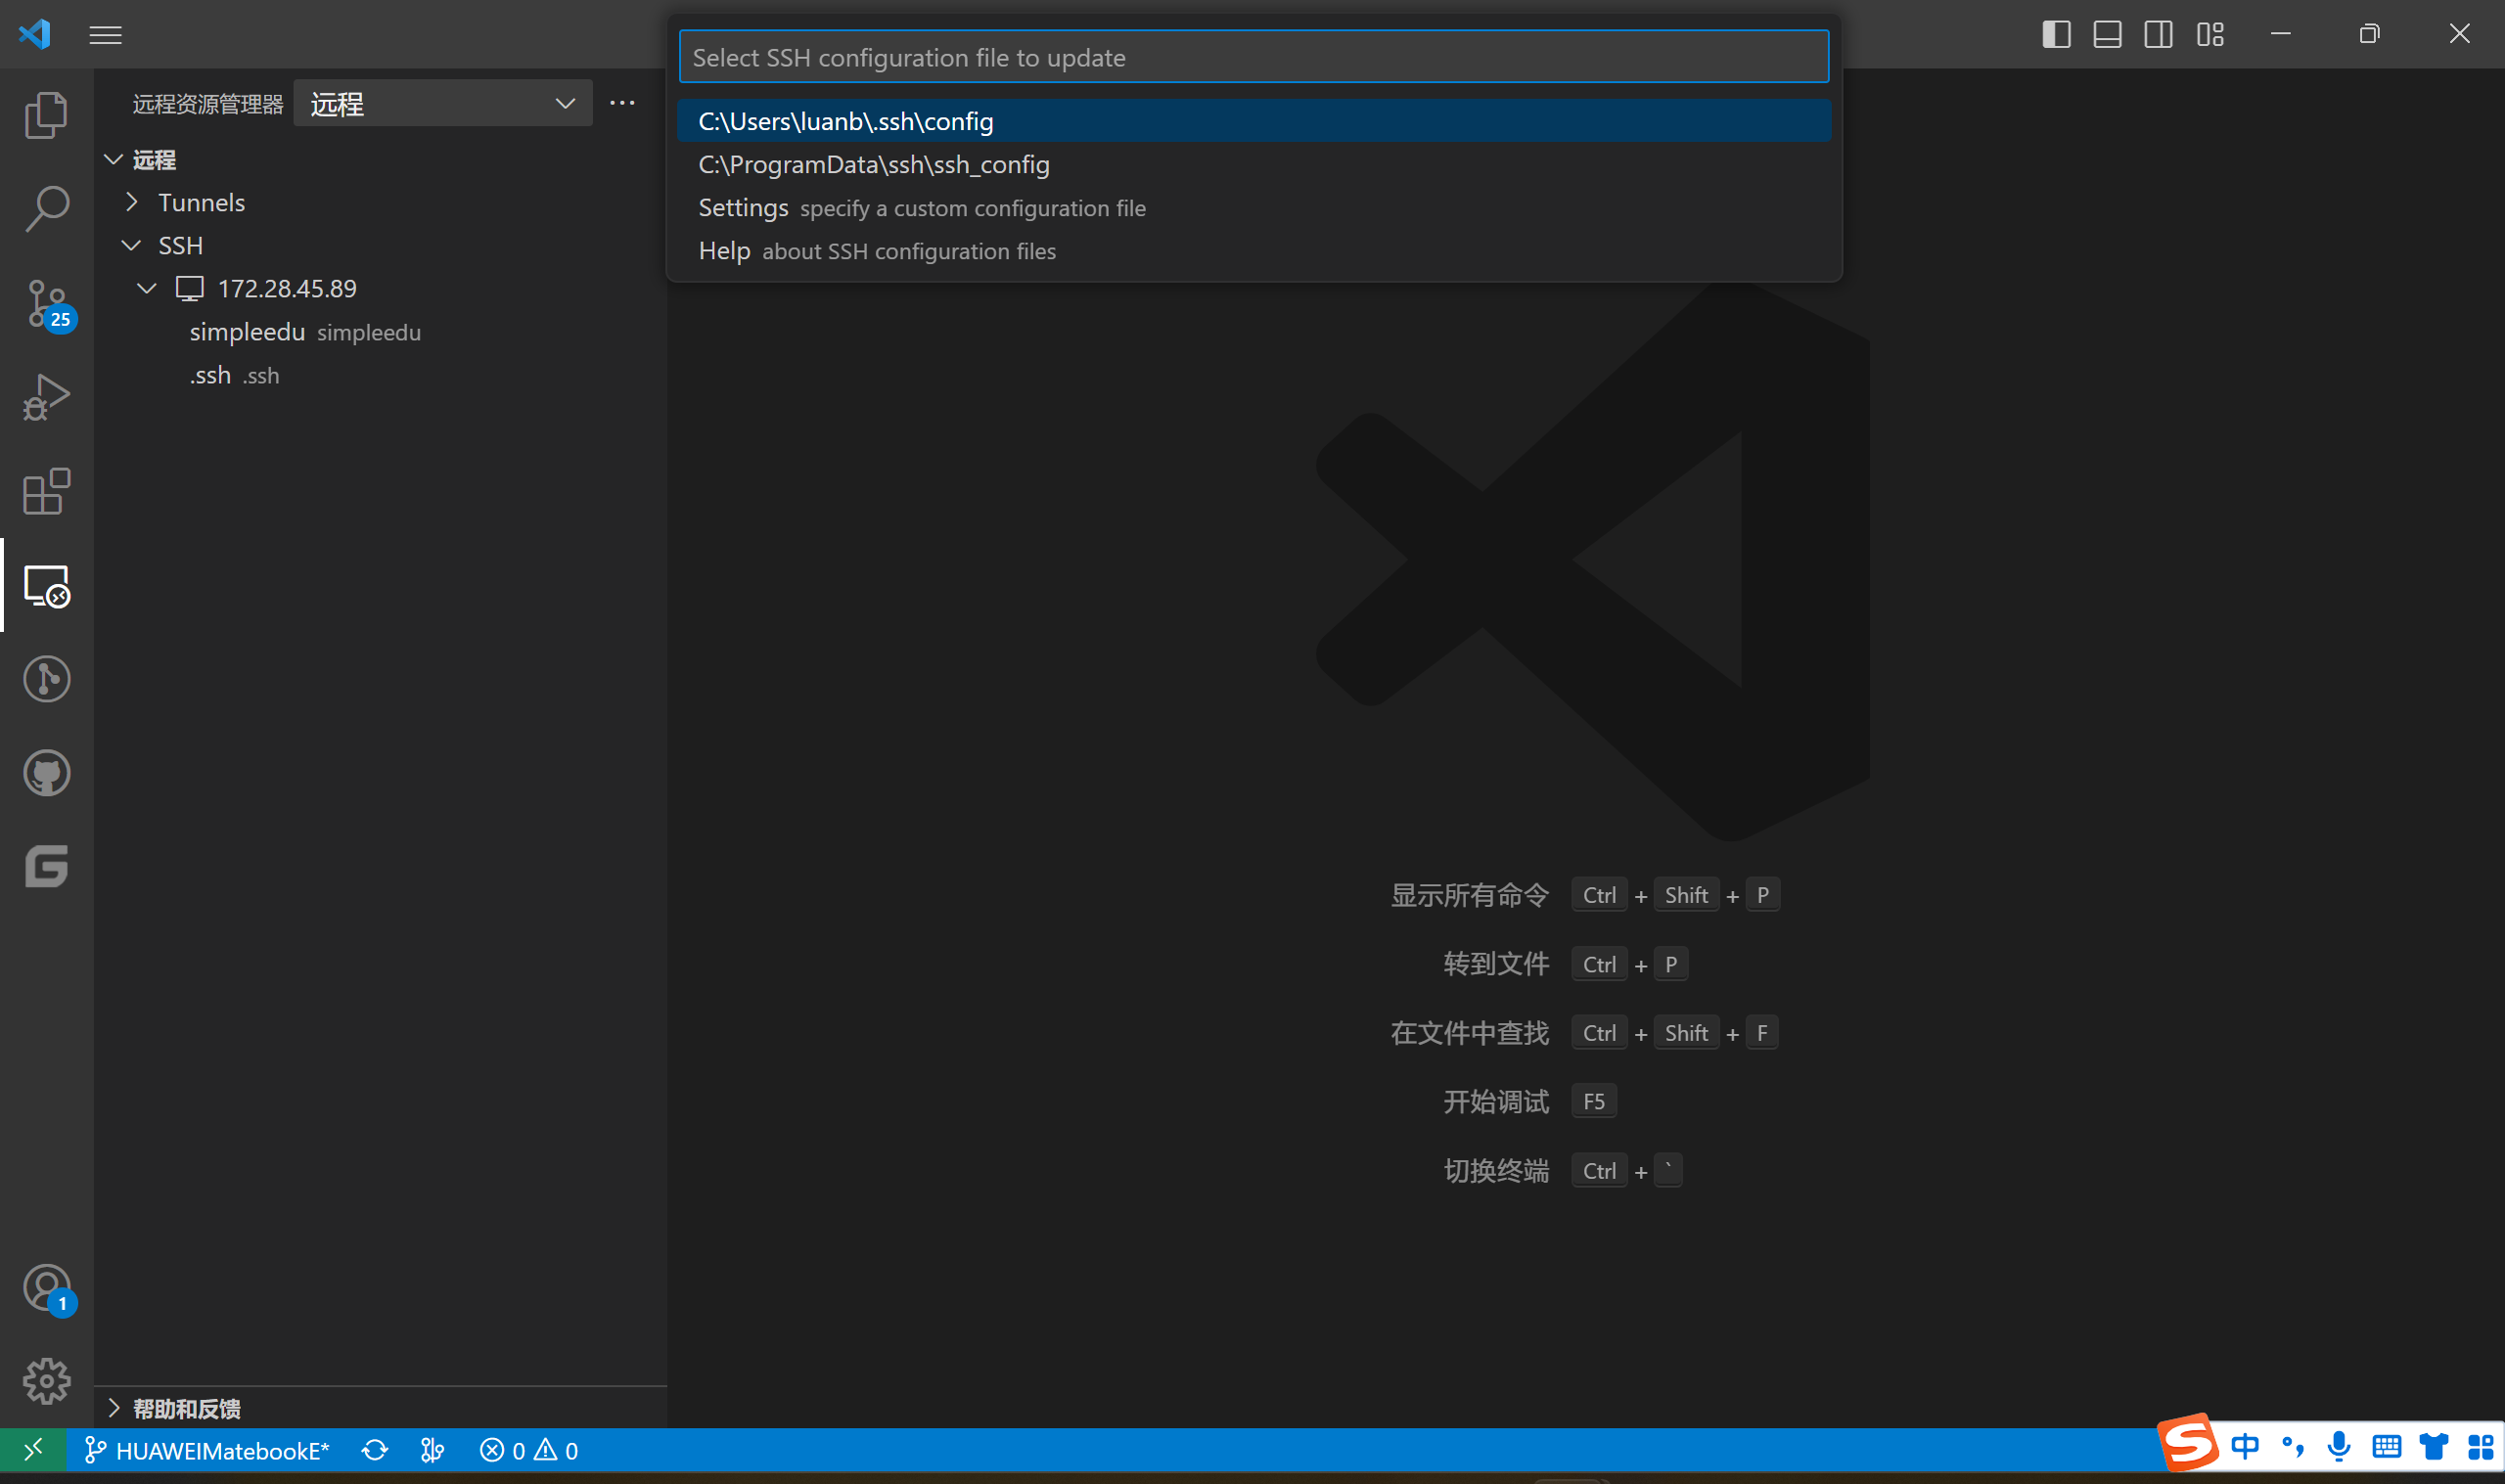Open the Sogou soft keyboard icon
2505x1484 pixels.
point(2387,1447)
